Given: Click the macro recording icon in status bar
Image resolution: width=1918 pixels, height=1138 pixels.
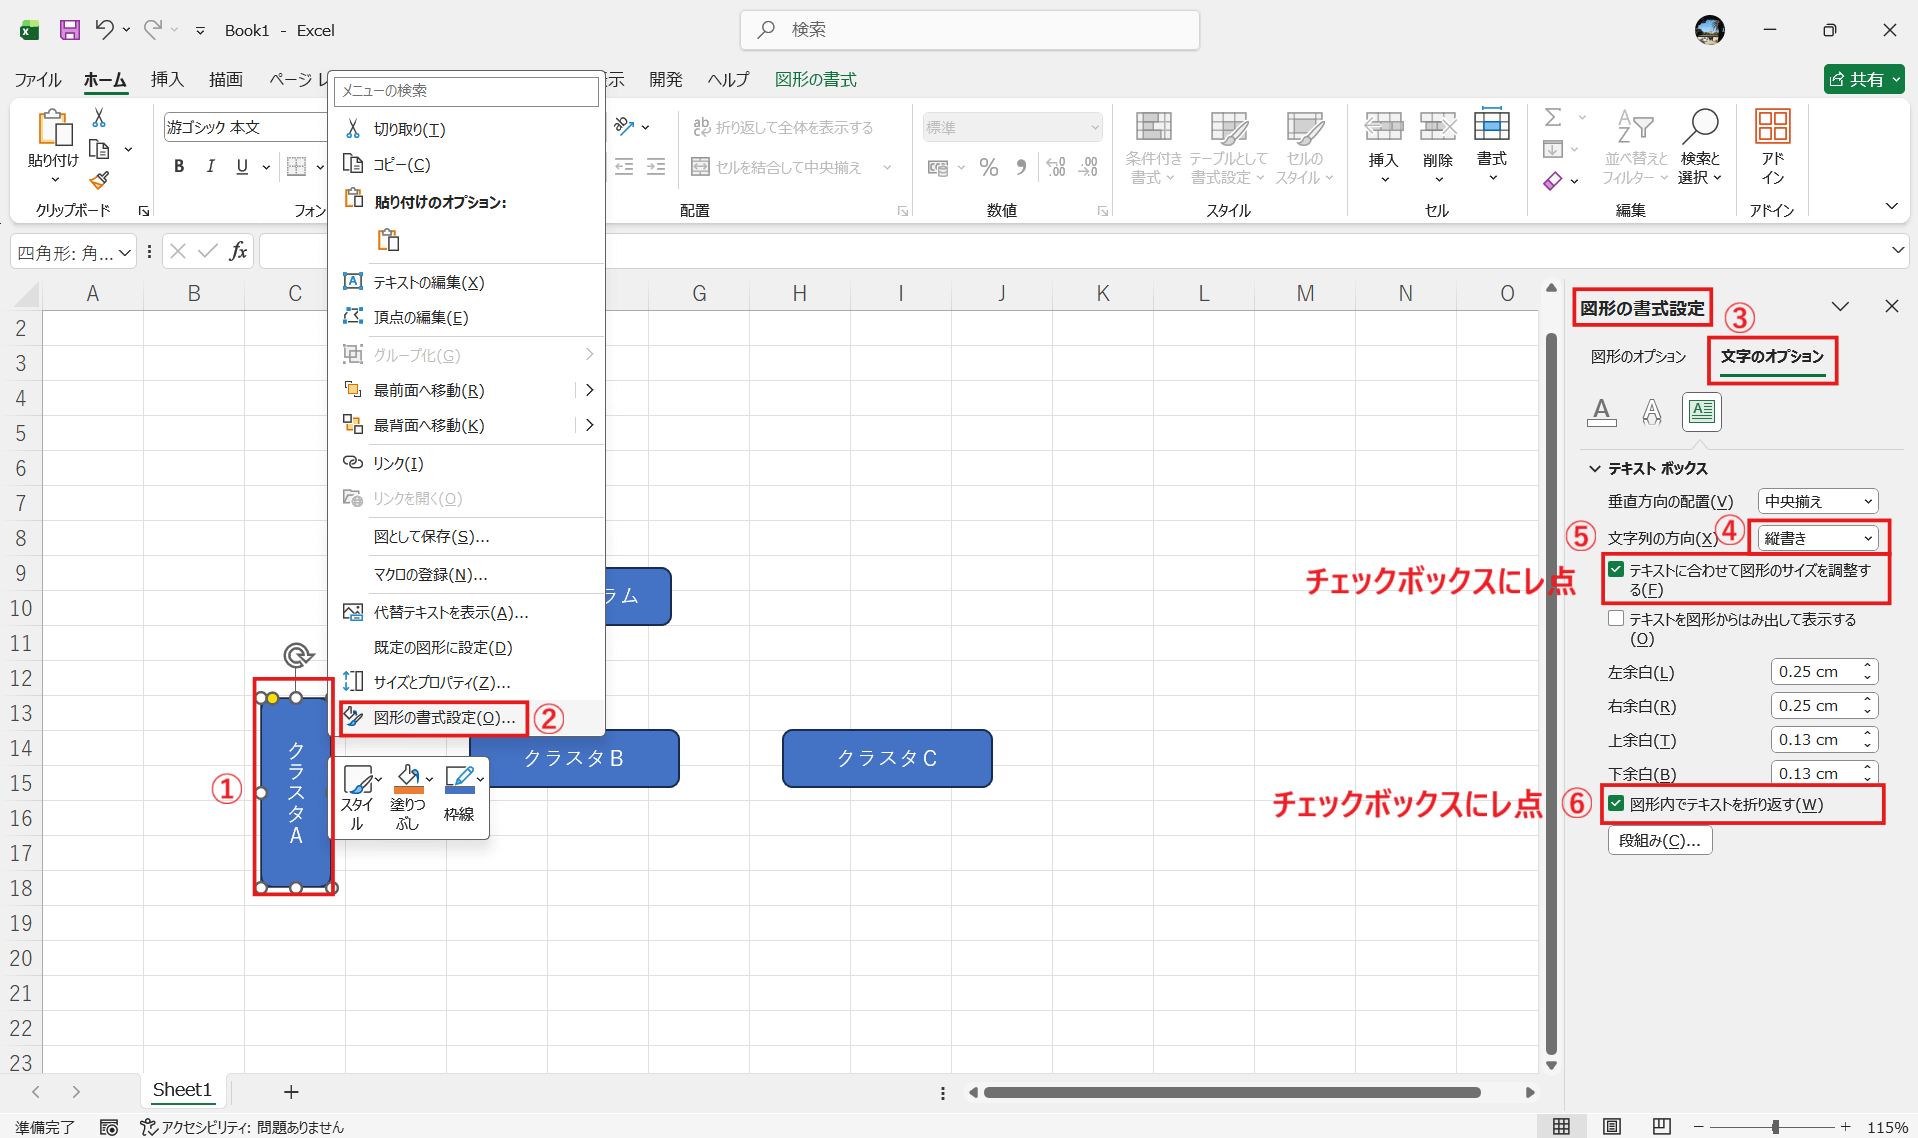Looking at the screenshot, I should [109, 1127].
